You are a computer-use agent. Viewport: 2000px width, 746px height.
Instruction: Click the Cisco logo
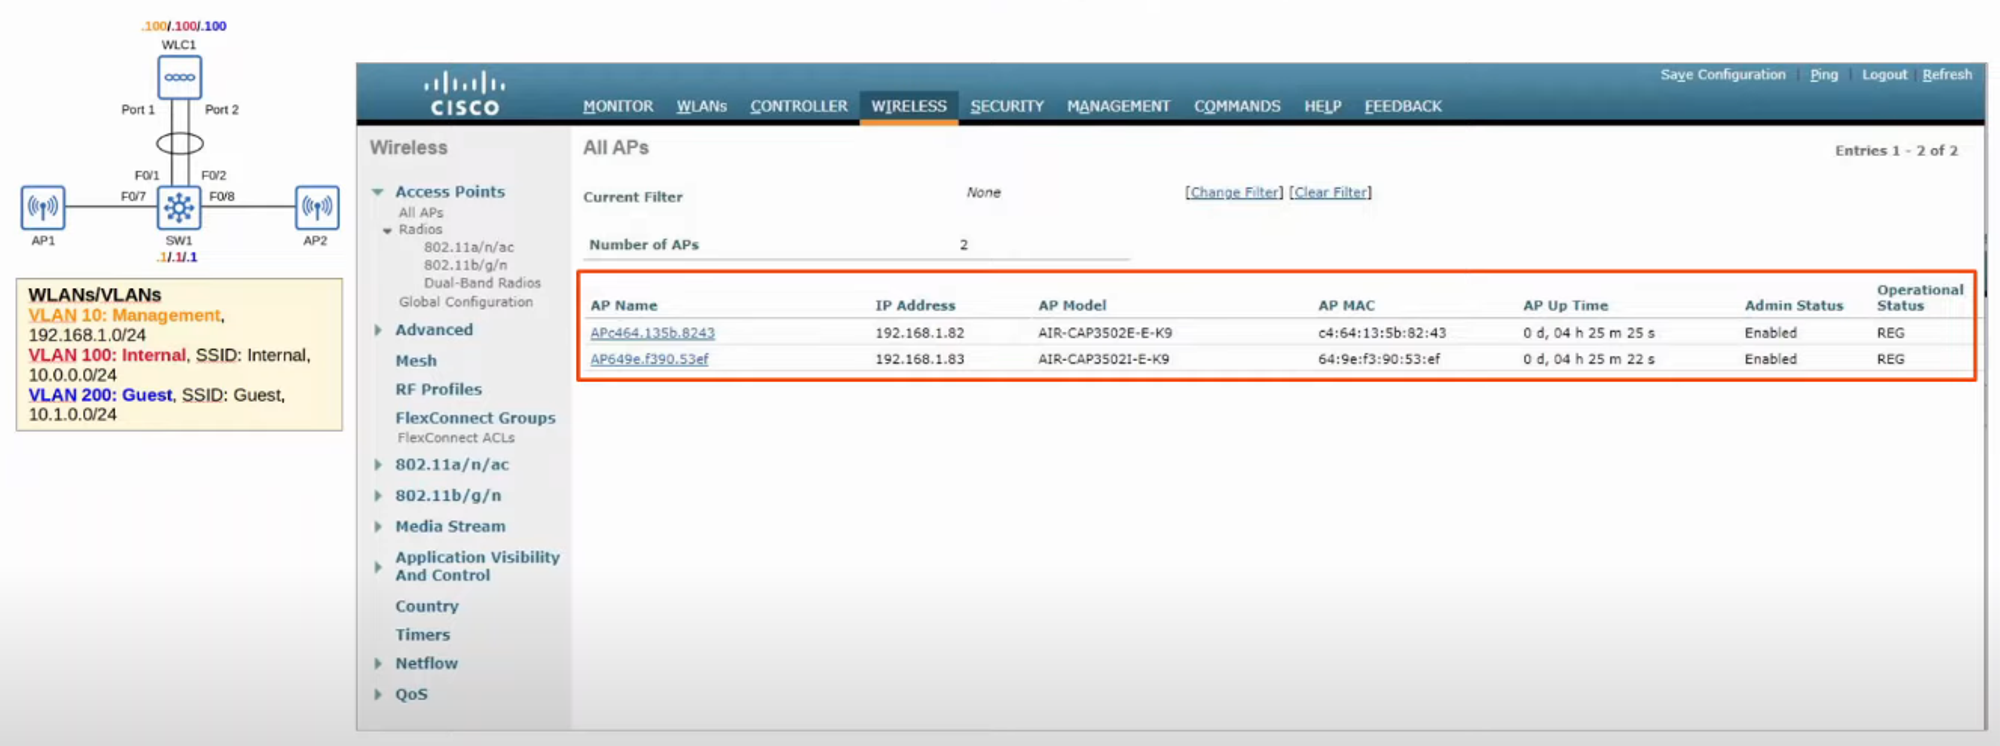coord(464,93)
